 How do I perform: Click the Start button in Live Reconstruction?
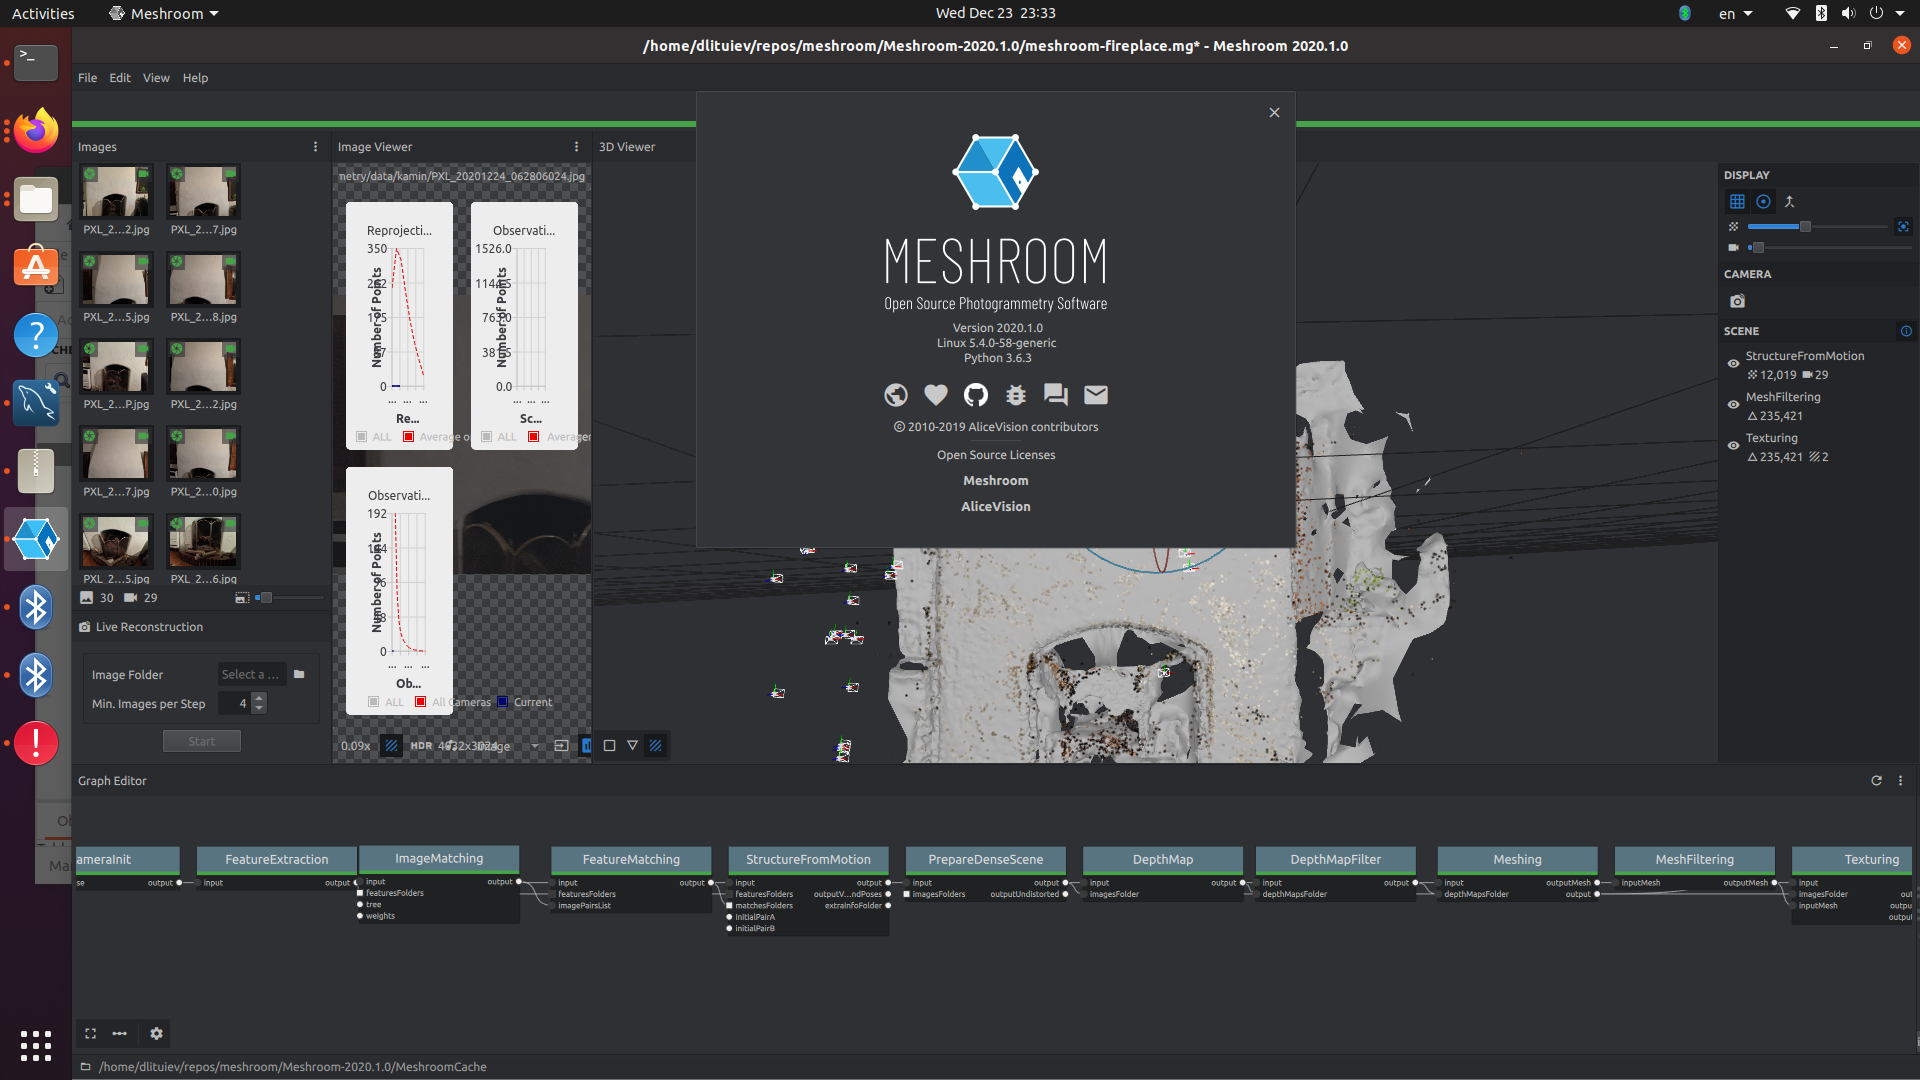[202, 741]
